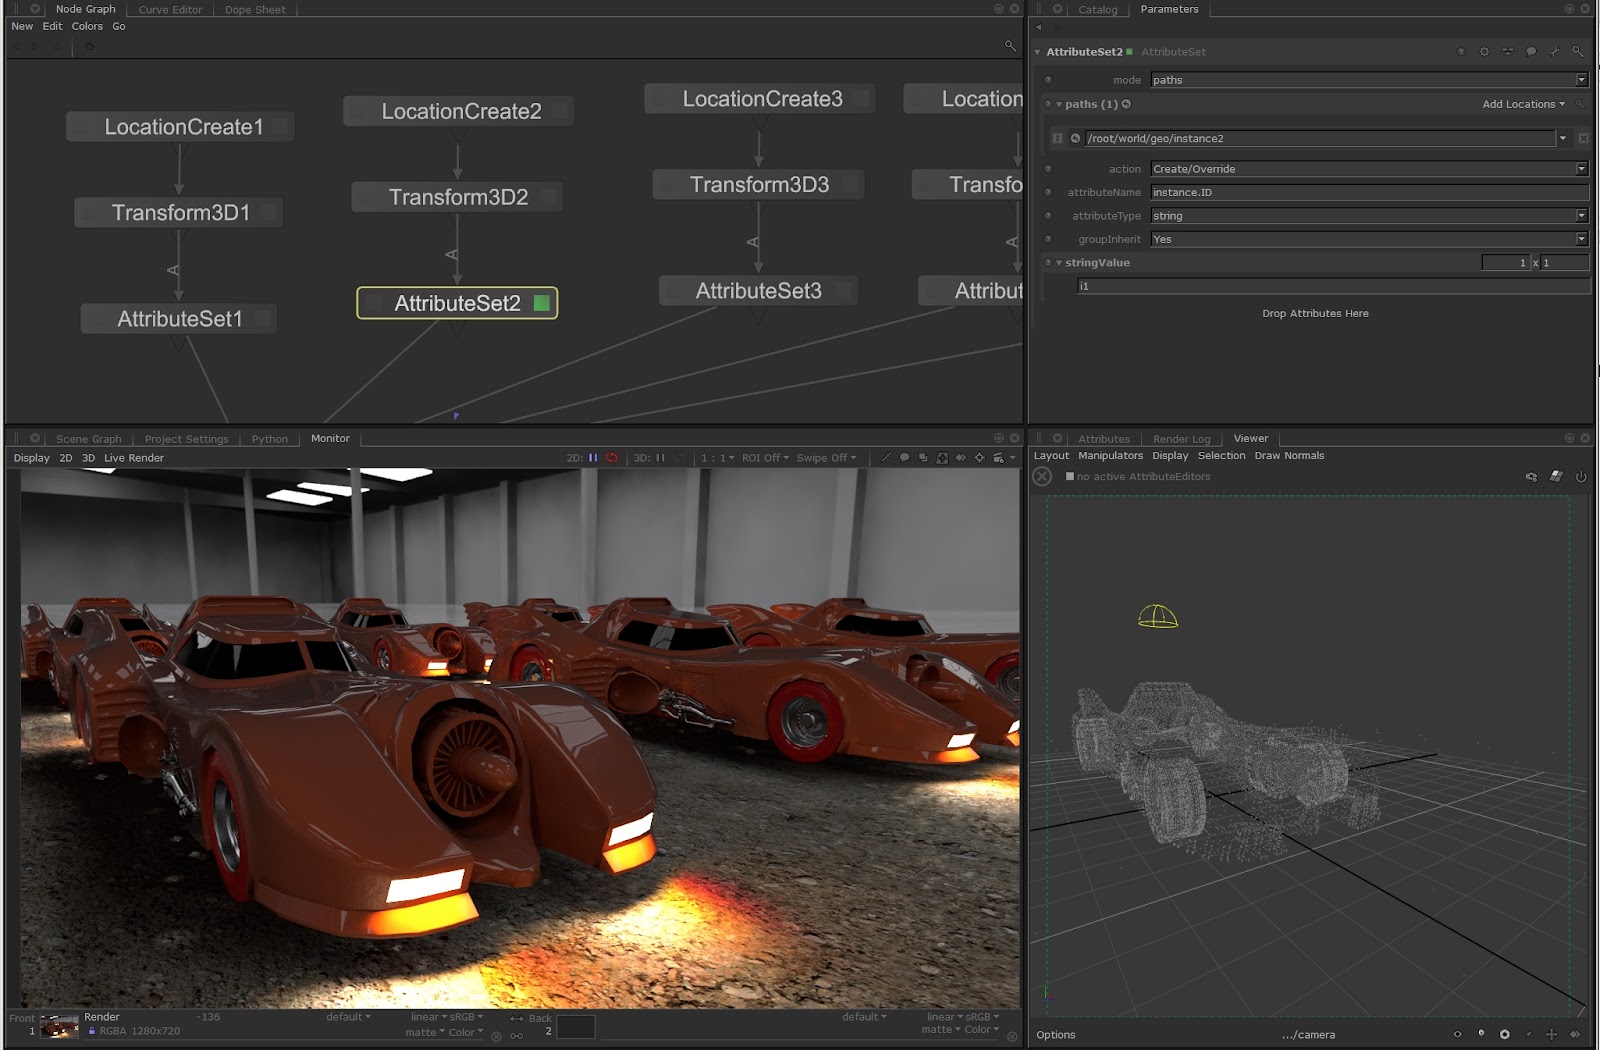Click the Viewer Options button
The height and width of the screenshot is (1050, 1600).
point(1056,1035)
